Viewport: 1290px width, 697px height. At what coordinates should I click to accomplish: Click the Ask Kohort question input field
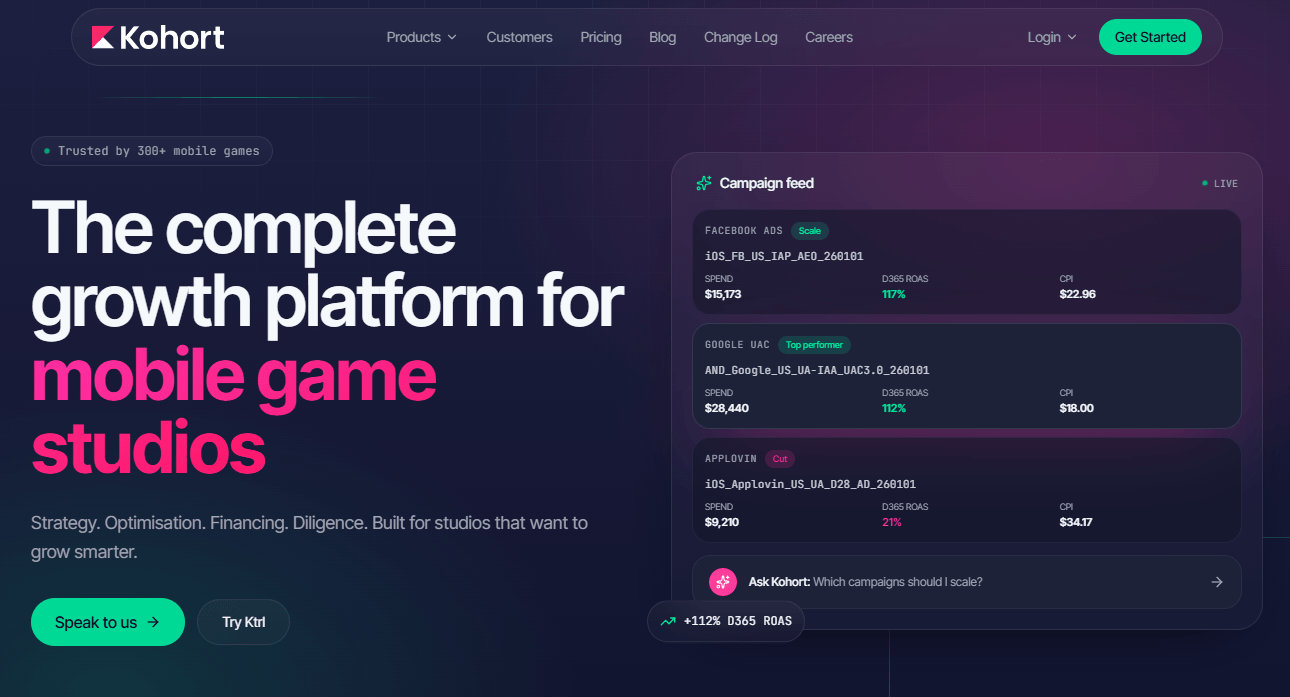click(967, 582)
